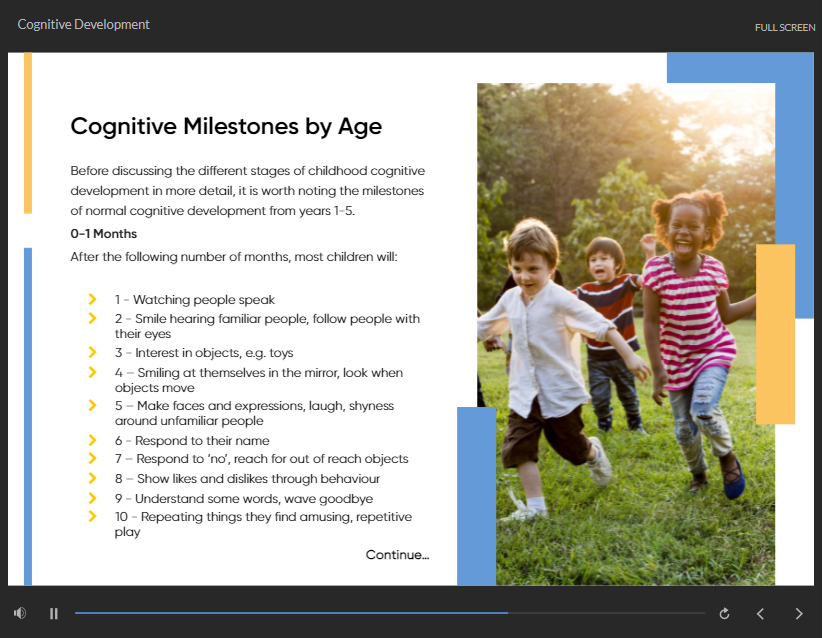Go to the previous slide arrow
The height and width of the screenshot is (638, 823).
pyautogui.click(x=760, y=613)
